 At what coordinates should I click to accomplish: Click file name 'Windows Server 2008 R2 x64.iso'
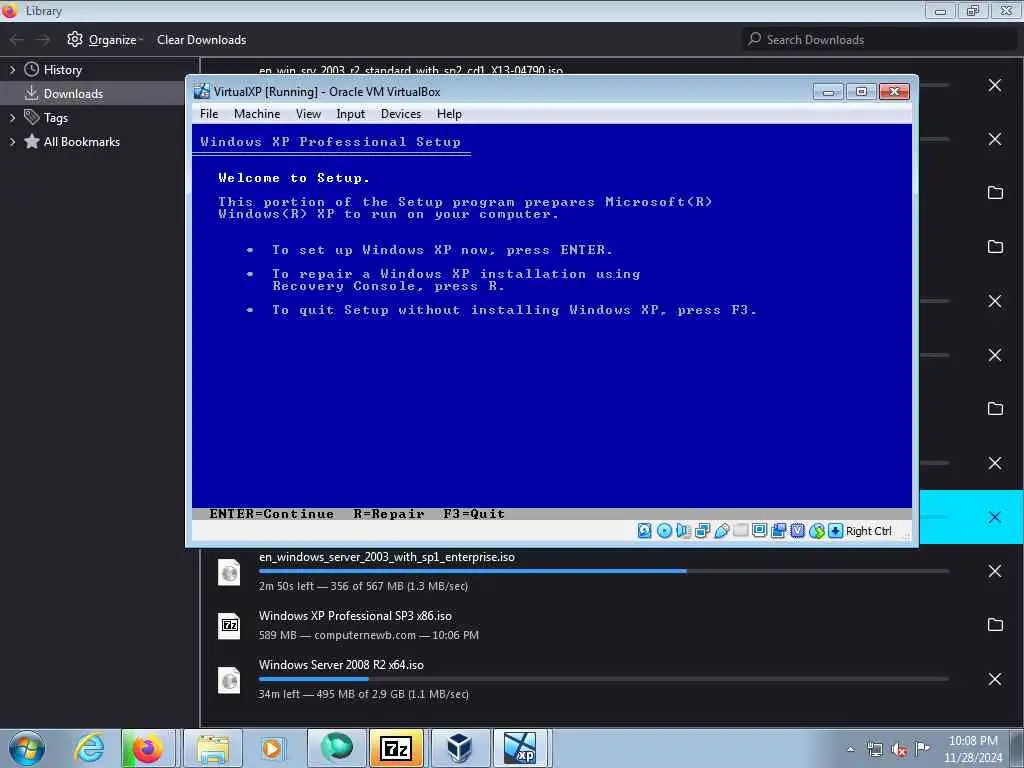click(341, 665)
